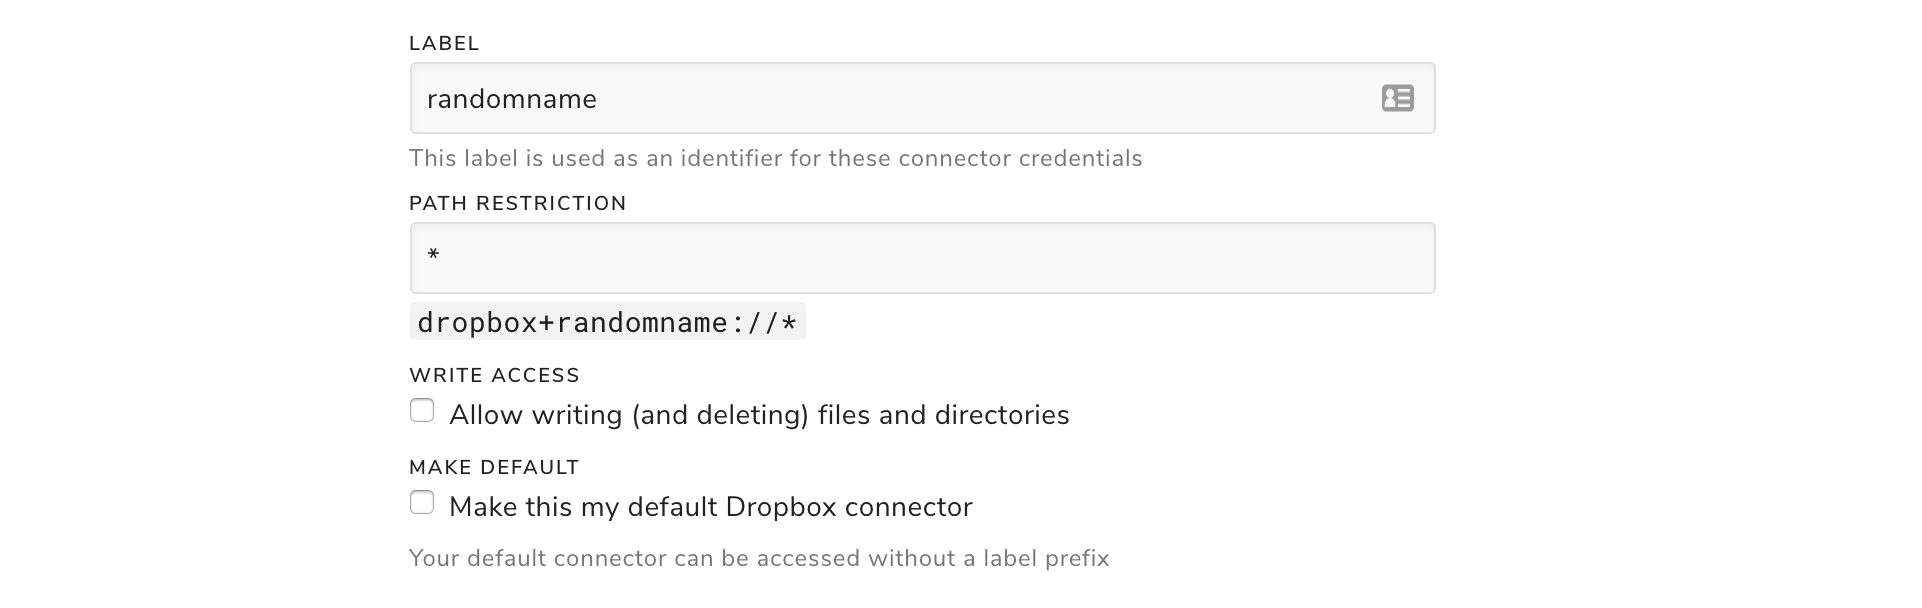Click the word randomname in the Label box

pos(511,99)
